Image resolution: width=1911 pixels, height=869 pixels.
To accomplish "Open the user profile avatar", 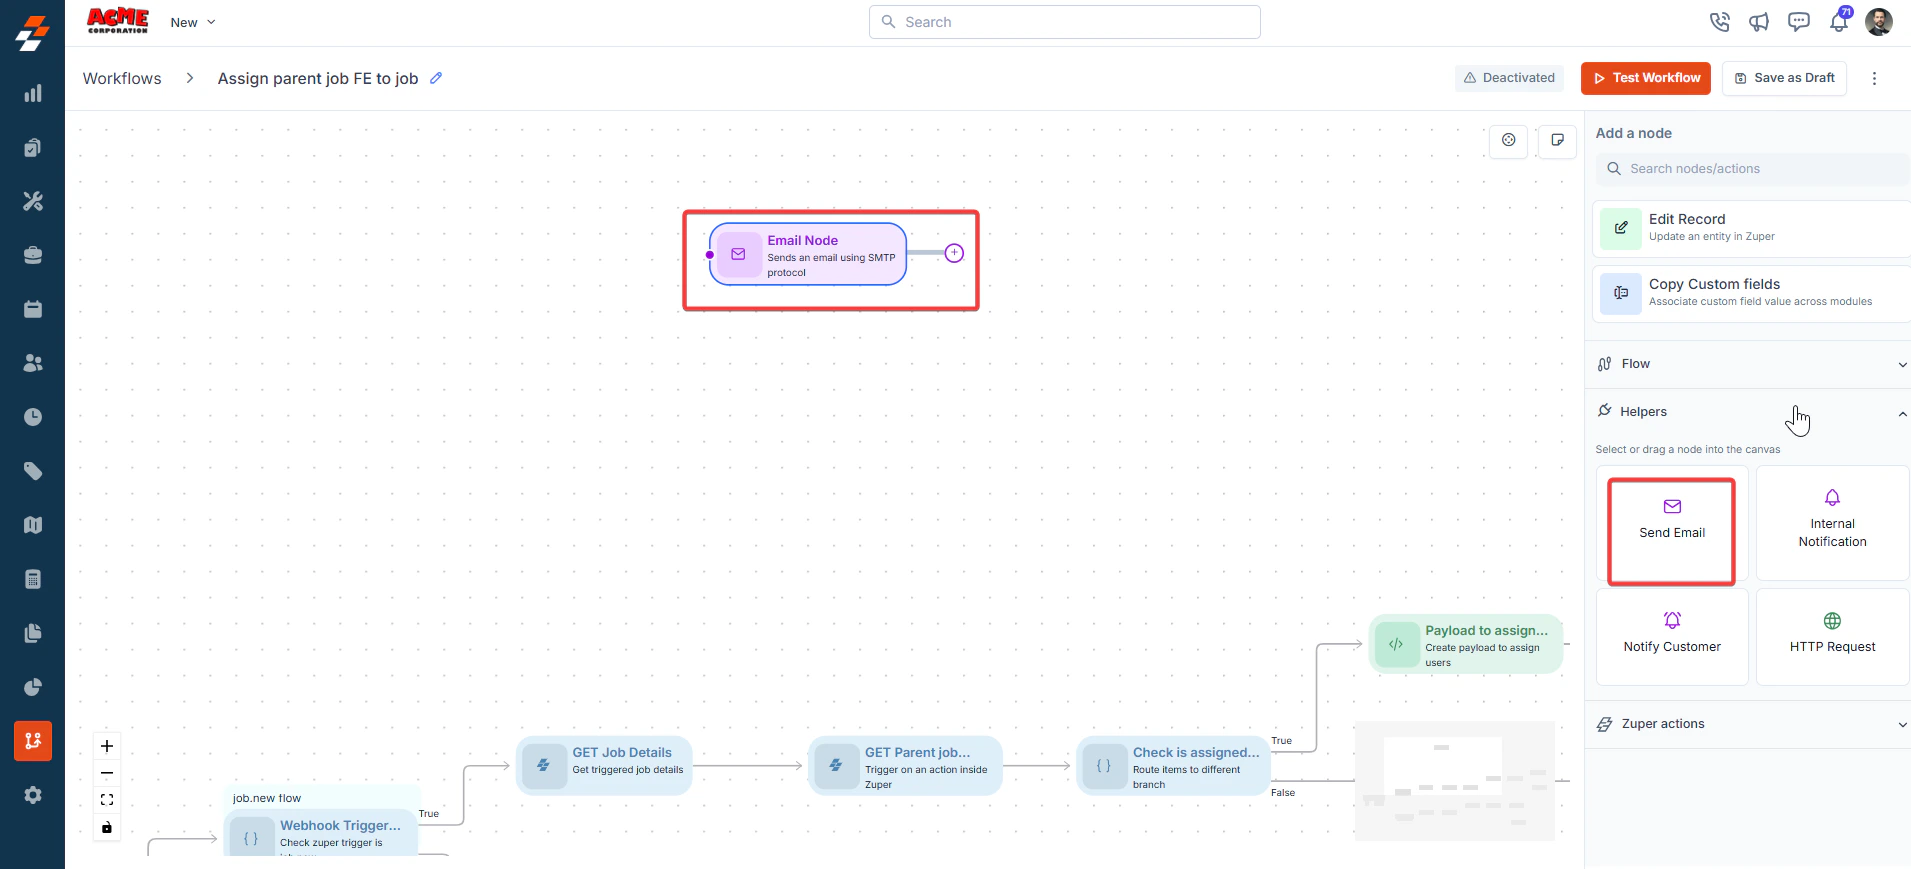I will [x=1879, y=22].
